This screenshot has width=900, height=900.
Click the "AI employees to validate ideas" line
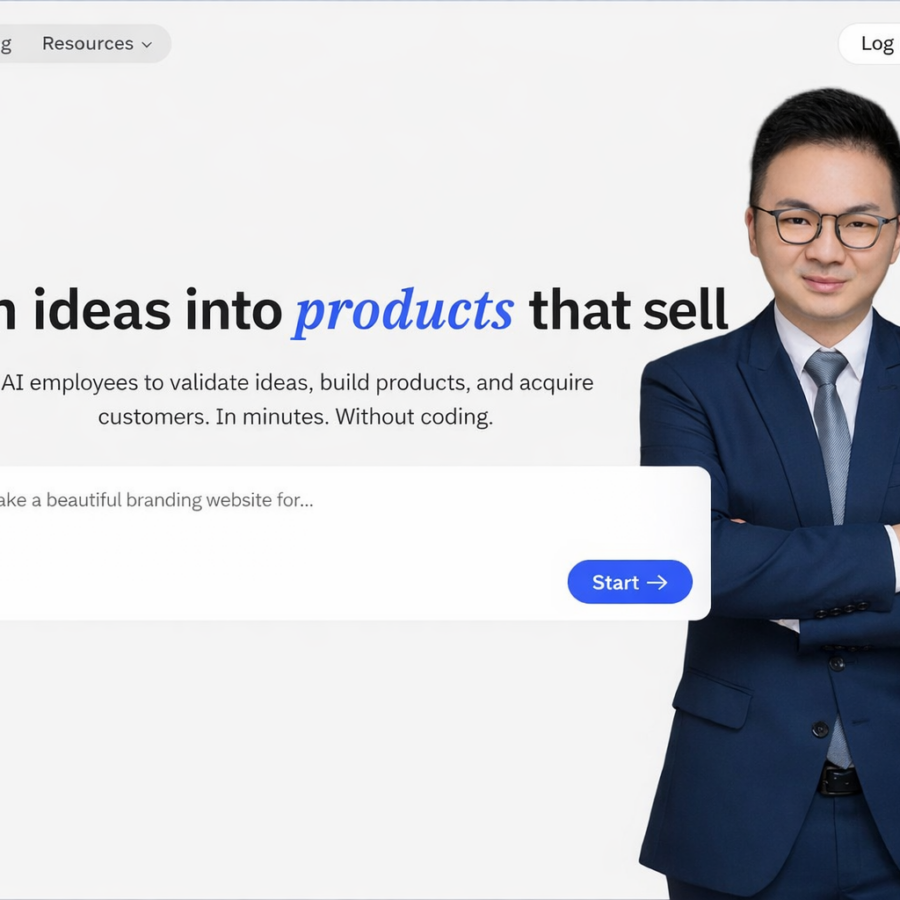coord(157,383)
